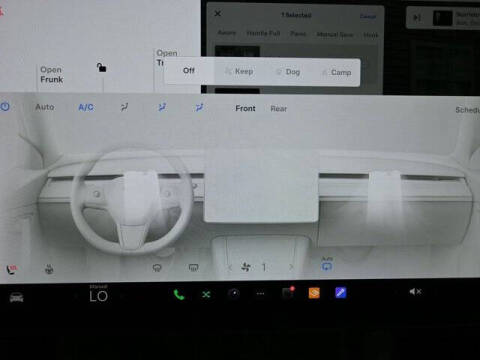Tap the LO temperature setting
Image resolution: width=480 pixels, height=360 pixels.
tap(98, 296)
